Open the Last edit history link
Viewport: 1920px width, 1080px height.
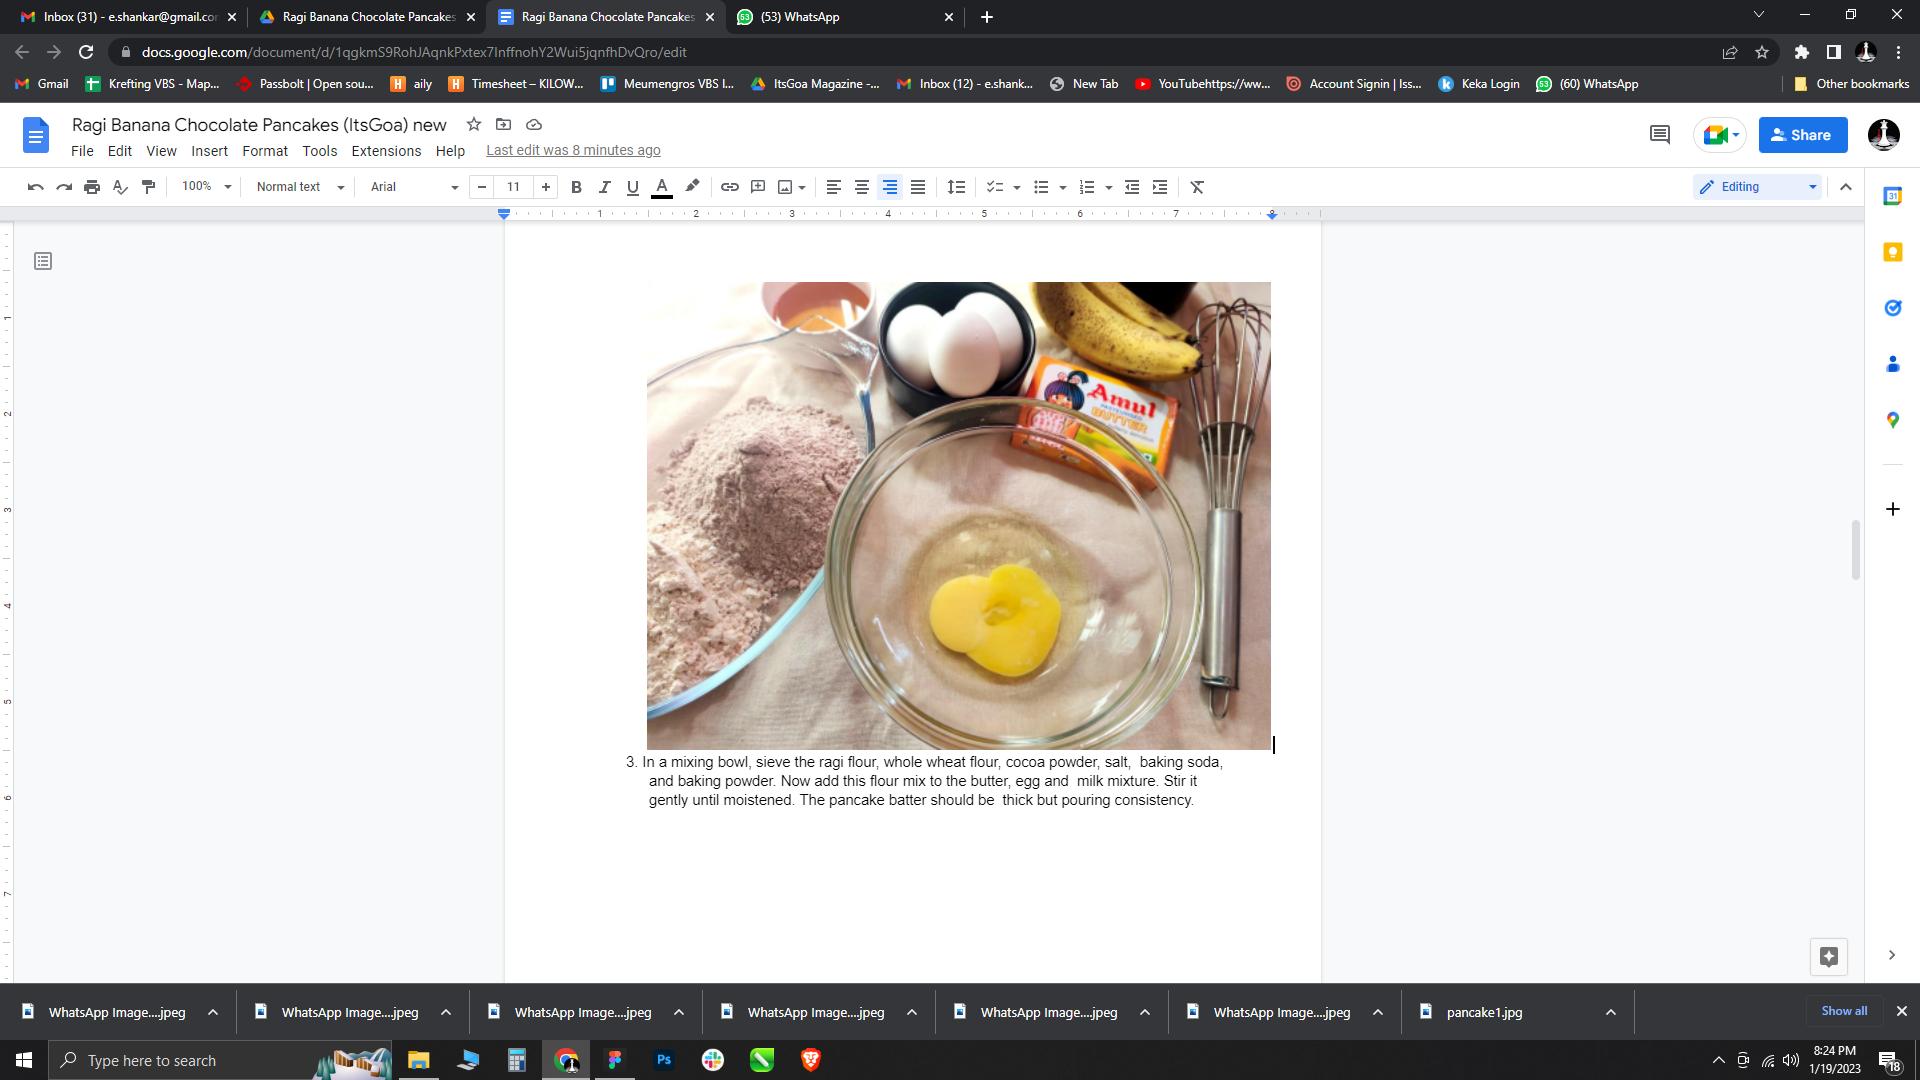[573, 150]
